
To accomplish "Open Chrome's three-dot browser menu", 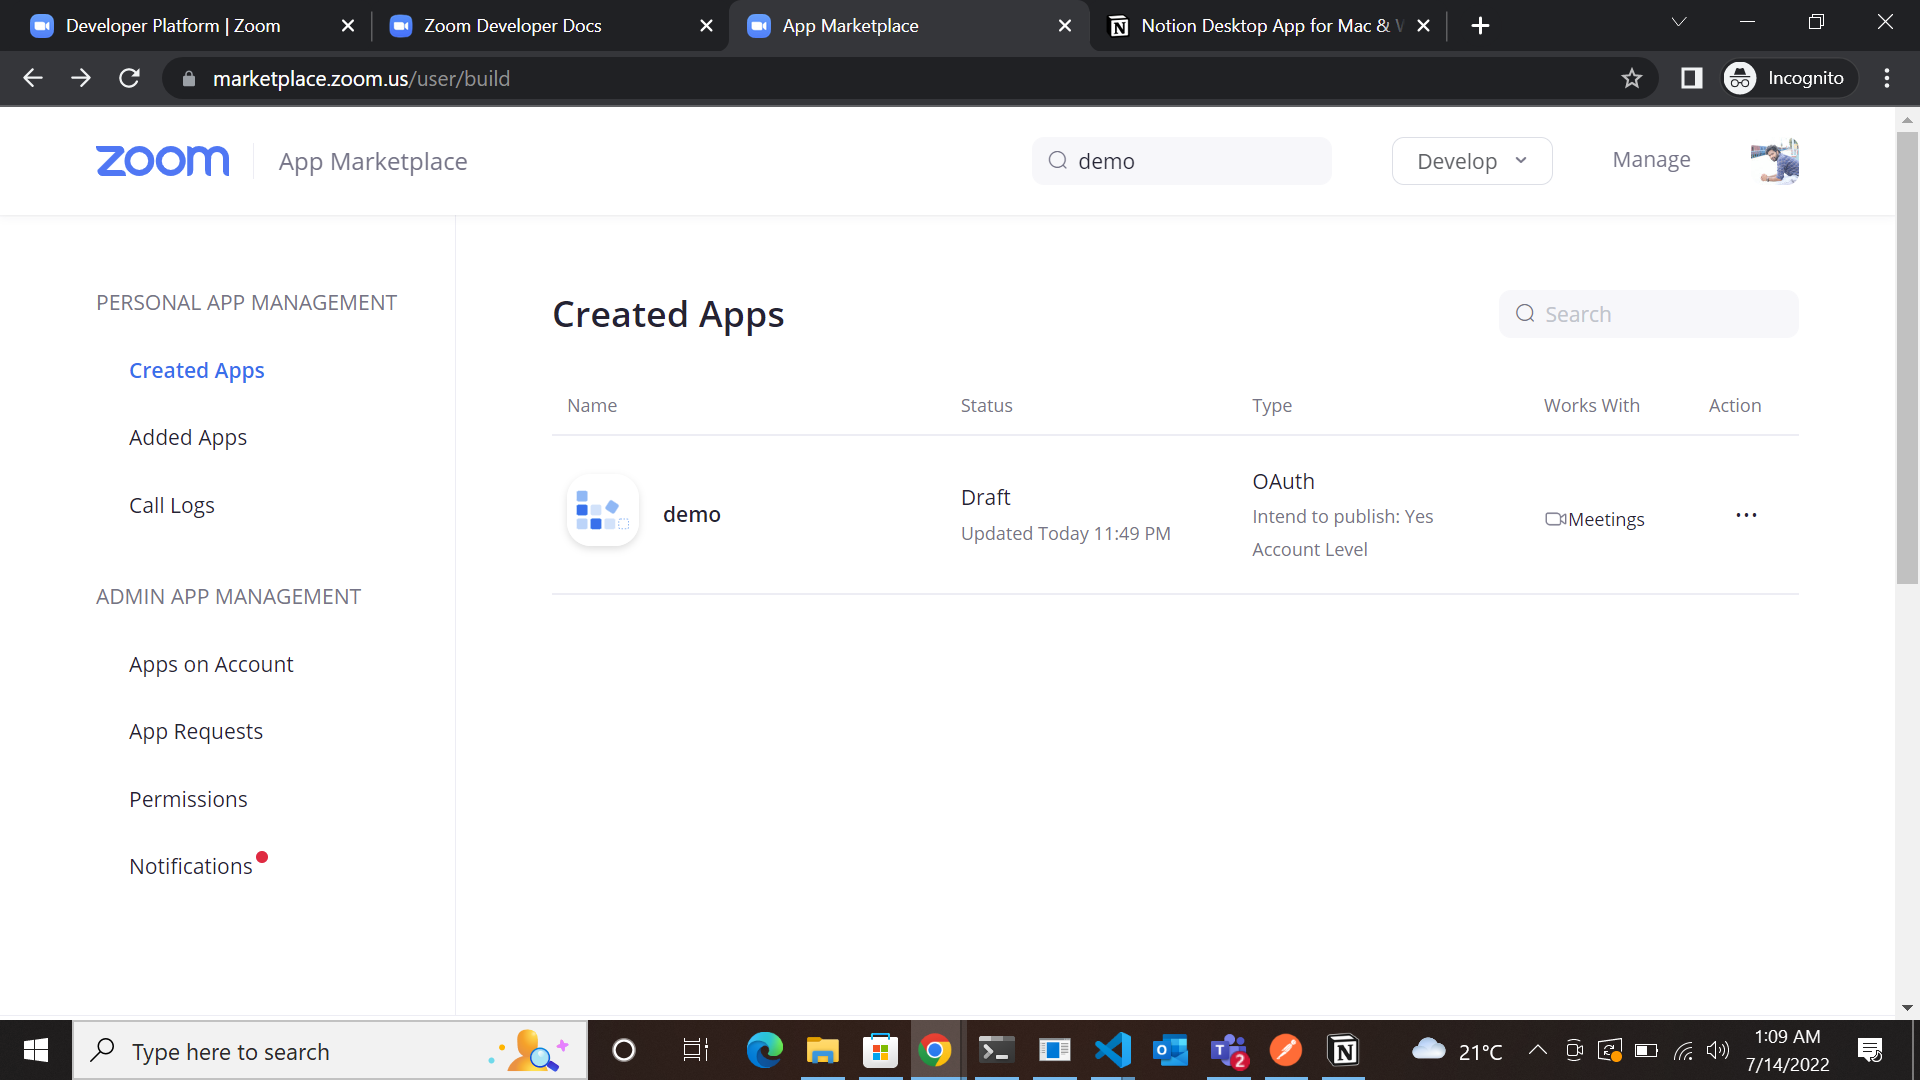I will coord(1888,78).
